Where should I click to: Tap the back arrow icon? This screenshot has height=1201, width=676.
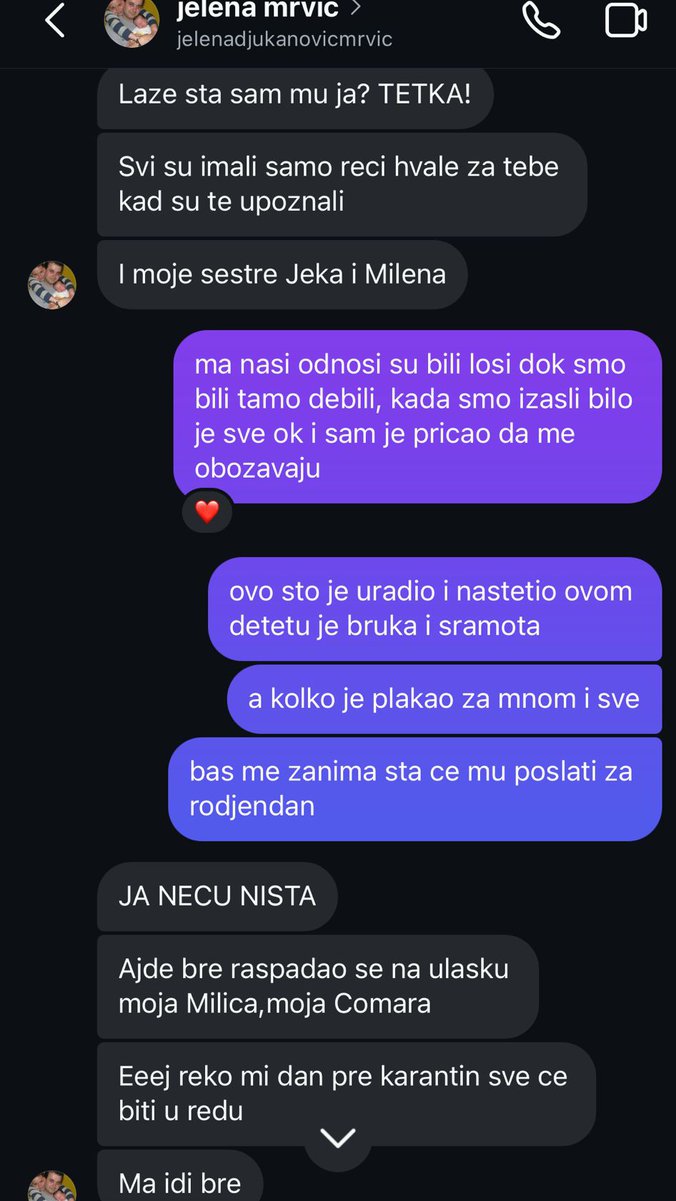[x=55, y=21]
